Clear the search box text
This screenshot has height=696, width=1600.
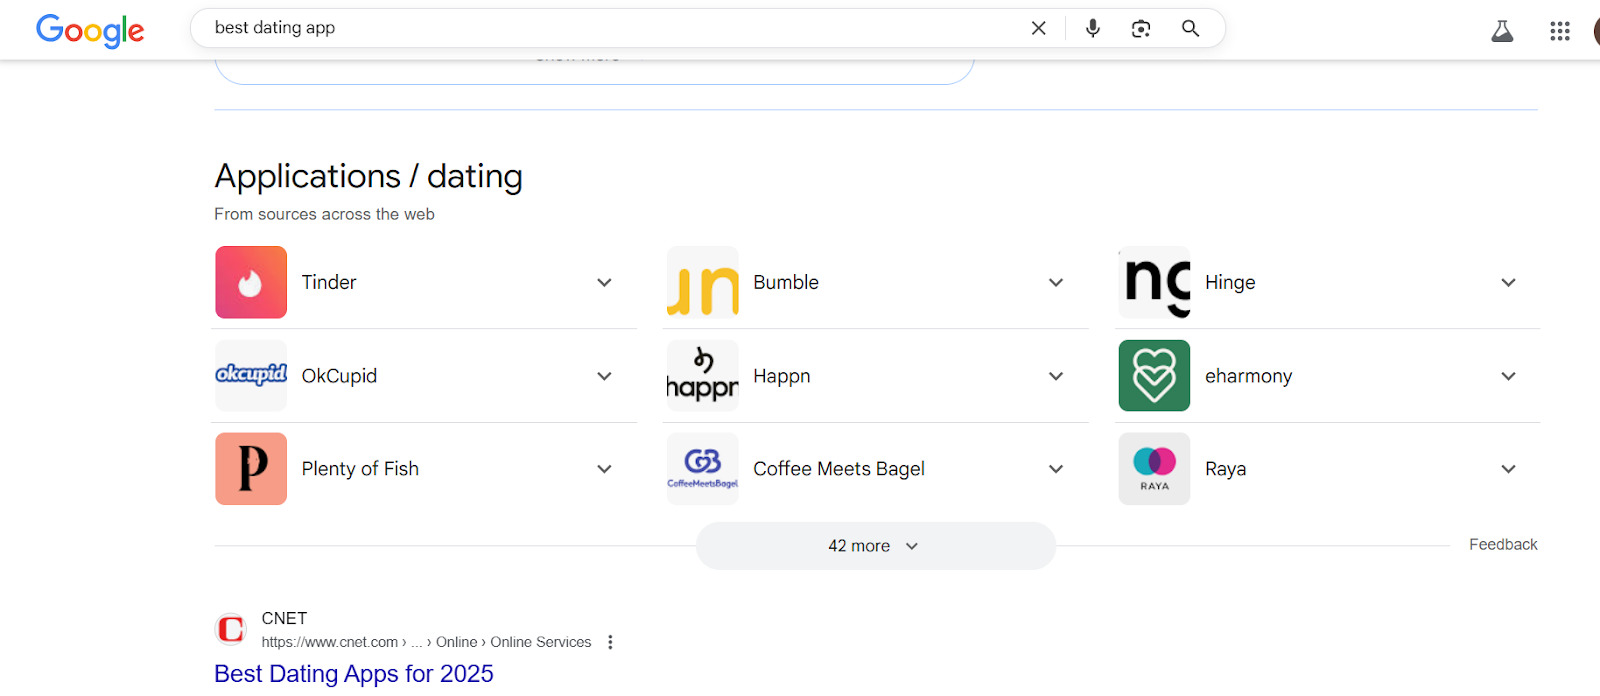tap(1039, 28)
